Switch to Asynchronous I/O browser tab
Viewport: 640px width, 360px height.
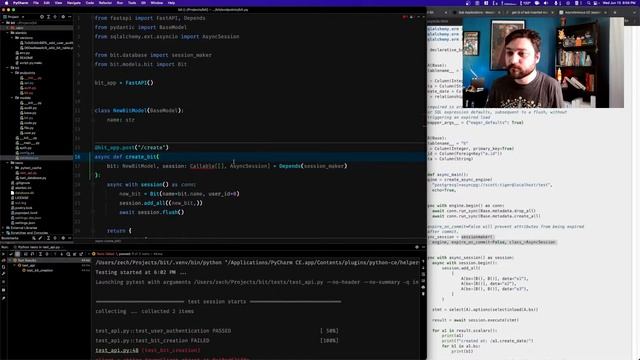pos(583,12)
